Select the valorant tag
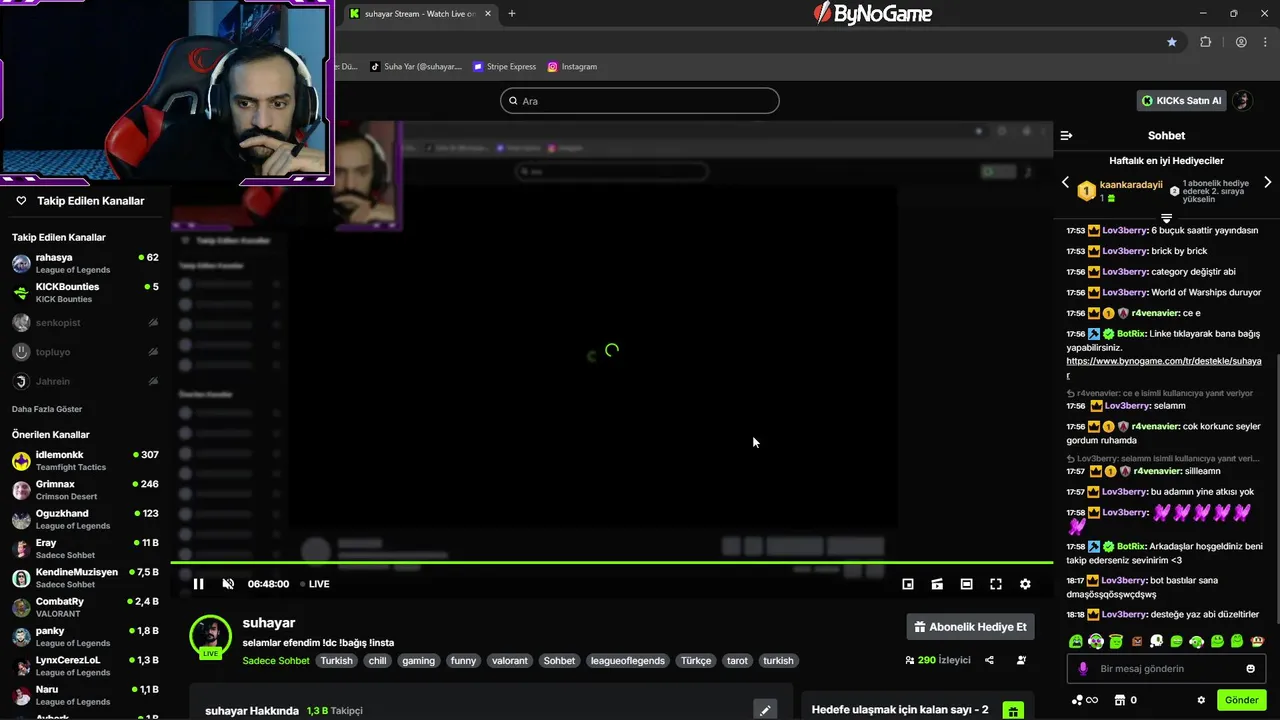The width and height of the screenshot is (1280, 720). [x=509, y=661]
